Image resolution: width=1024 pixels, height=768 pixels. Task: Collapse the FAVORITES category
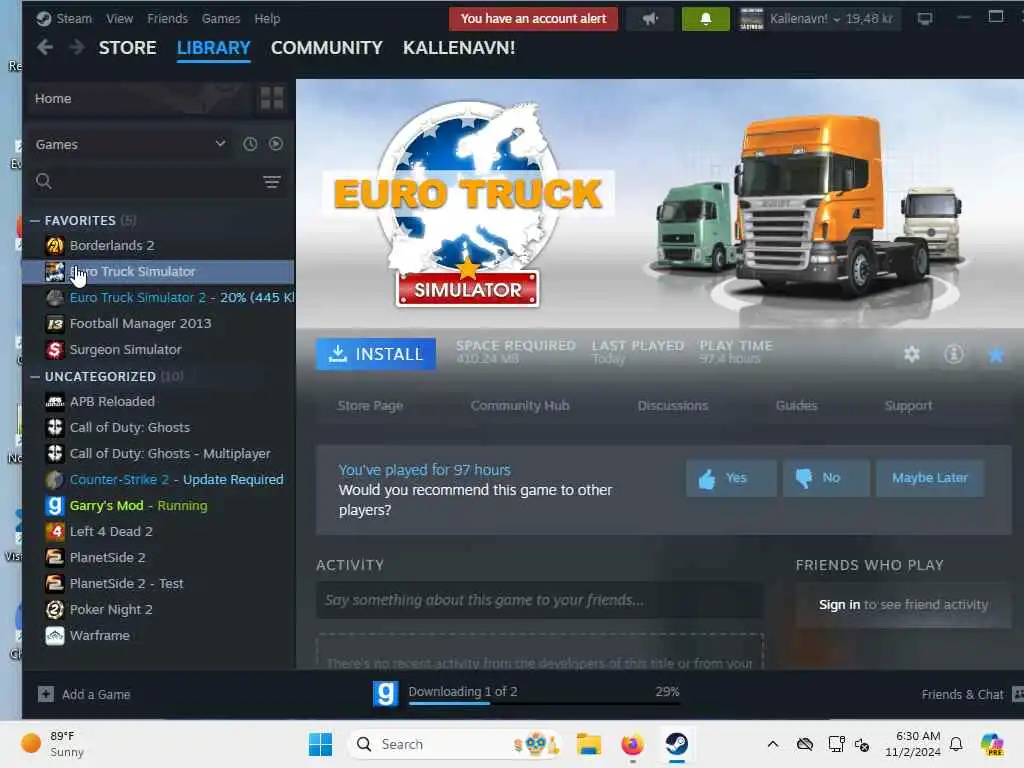click(x=35, y=221)
